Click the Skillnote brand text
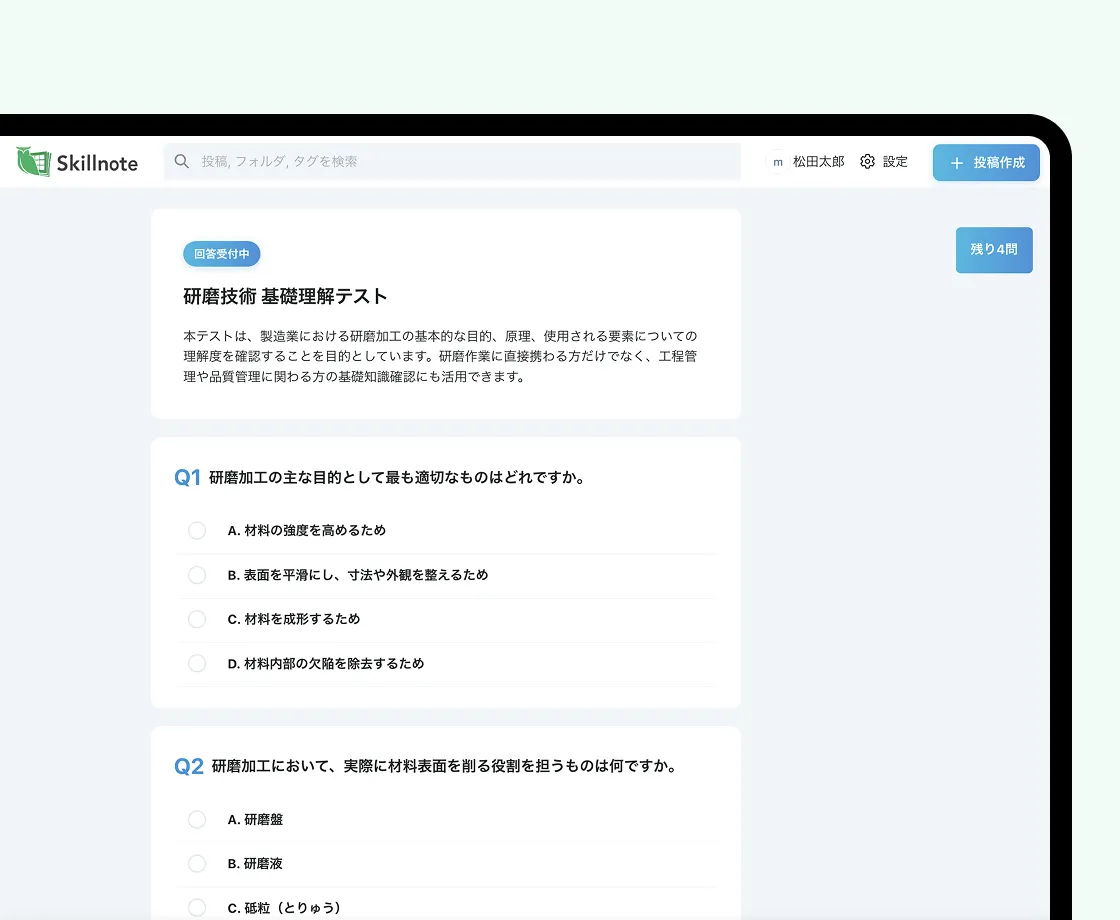Viewport: 1120px width, 920px height. coord(97,163)
